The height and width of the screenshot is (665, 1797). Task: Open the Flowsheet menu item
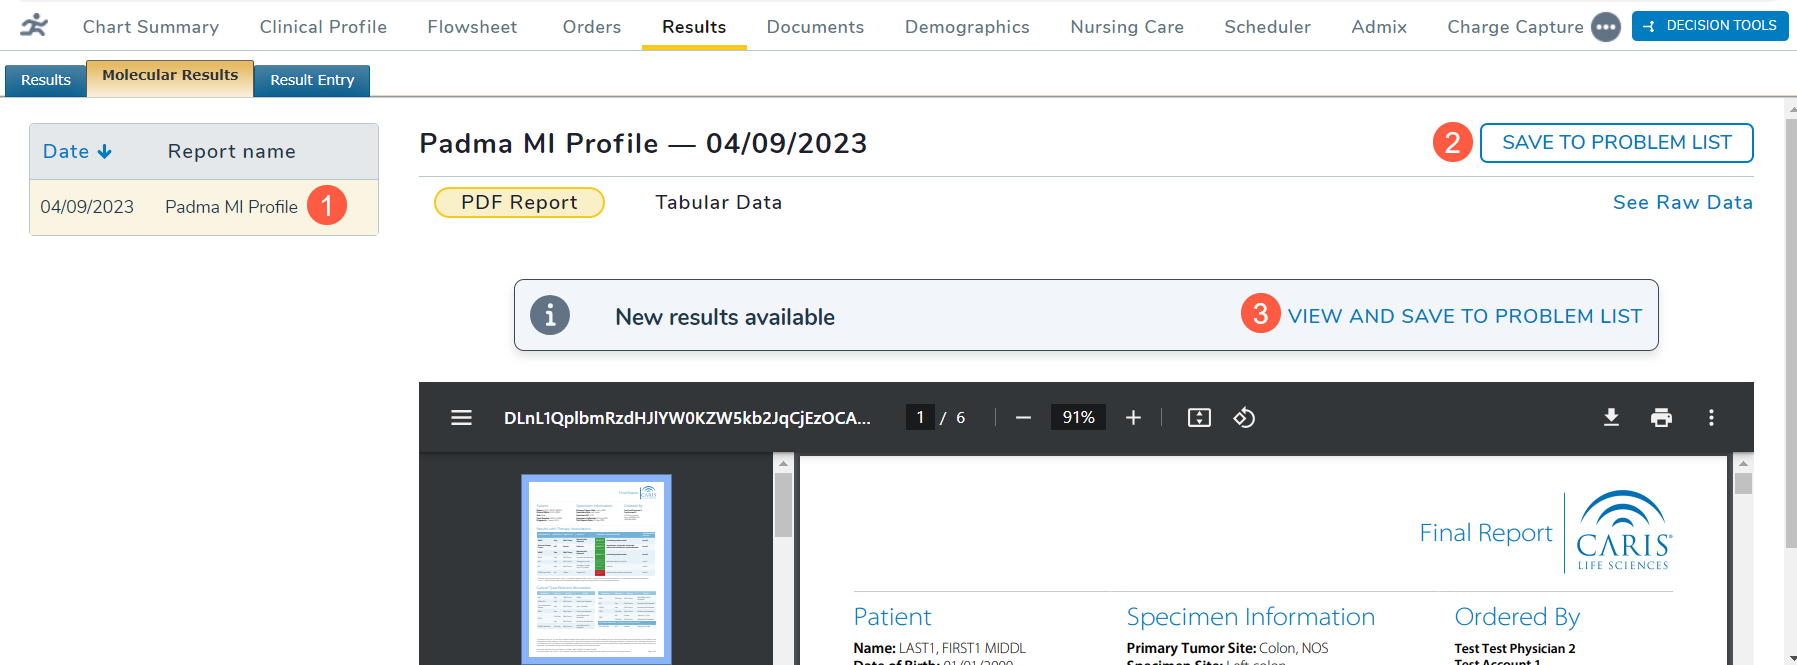click(x=472, y=27)
